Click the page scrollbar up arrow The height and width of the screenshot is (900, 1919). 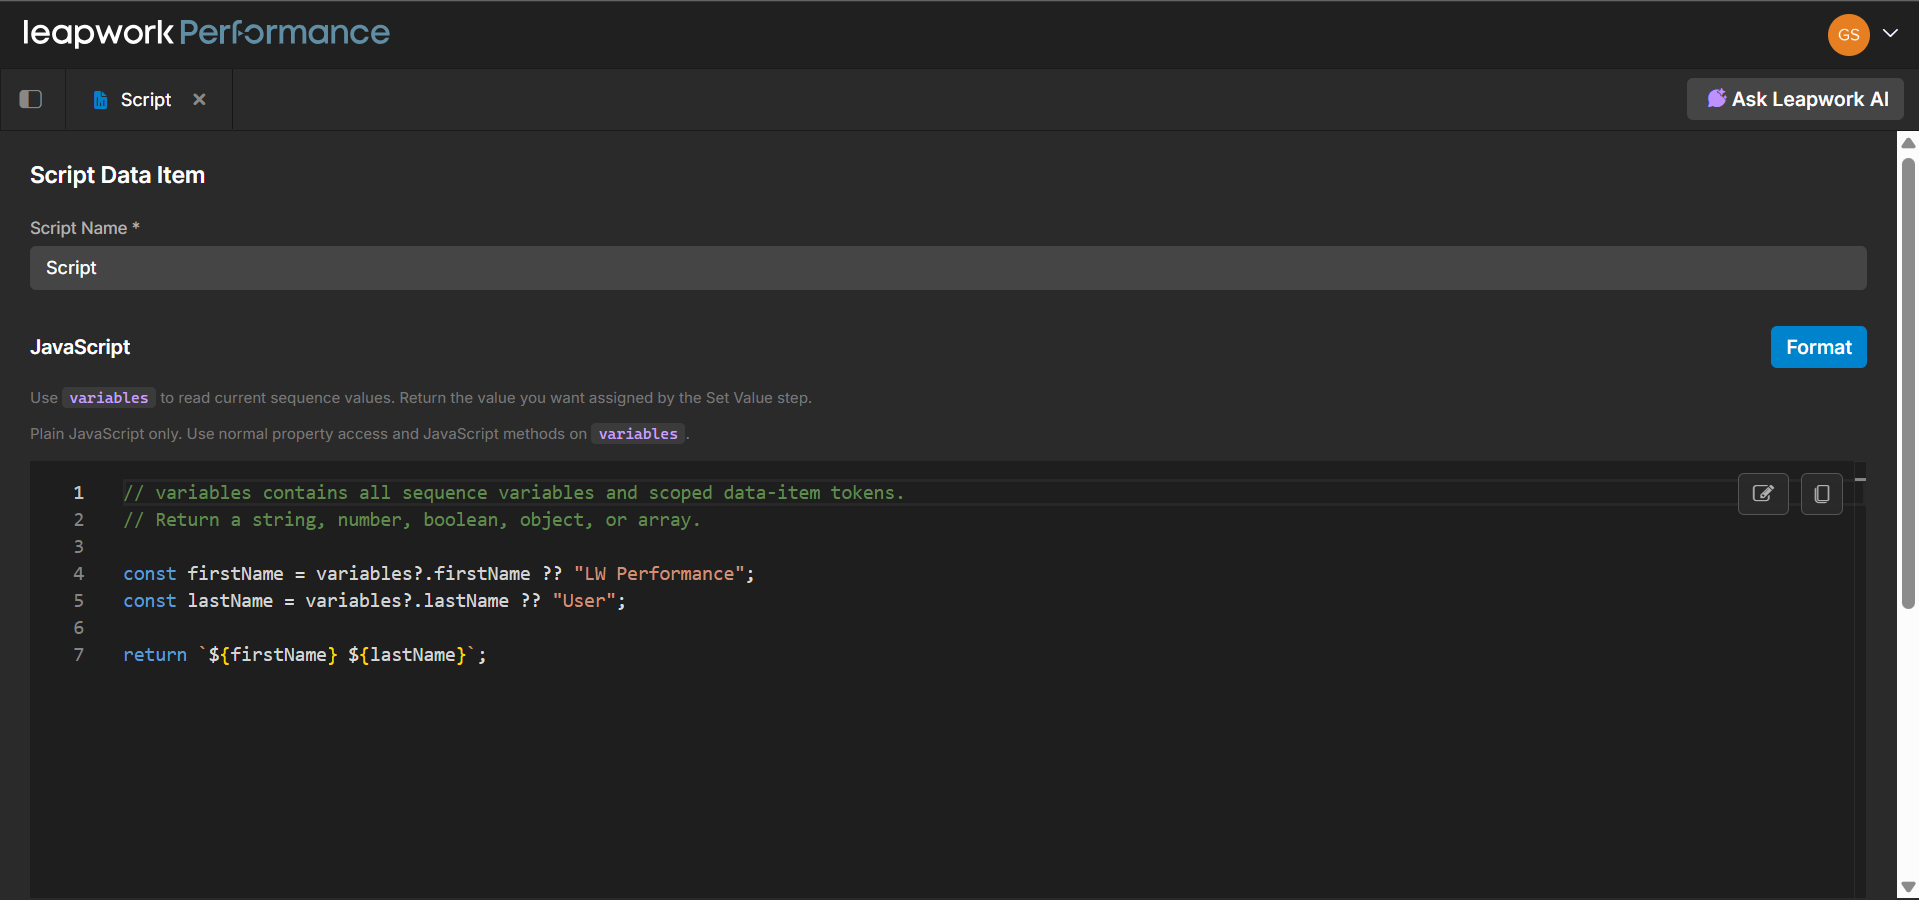[x=1908, y=143]
